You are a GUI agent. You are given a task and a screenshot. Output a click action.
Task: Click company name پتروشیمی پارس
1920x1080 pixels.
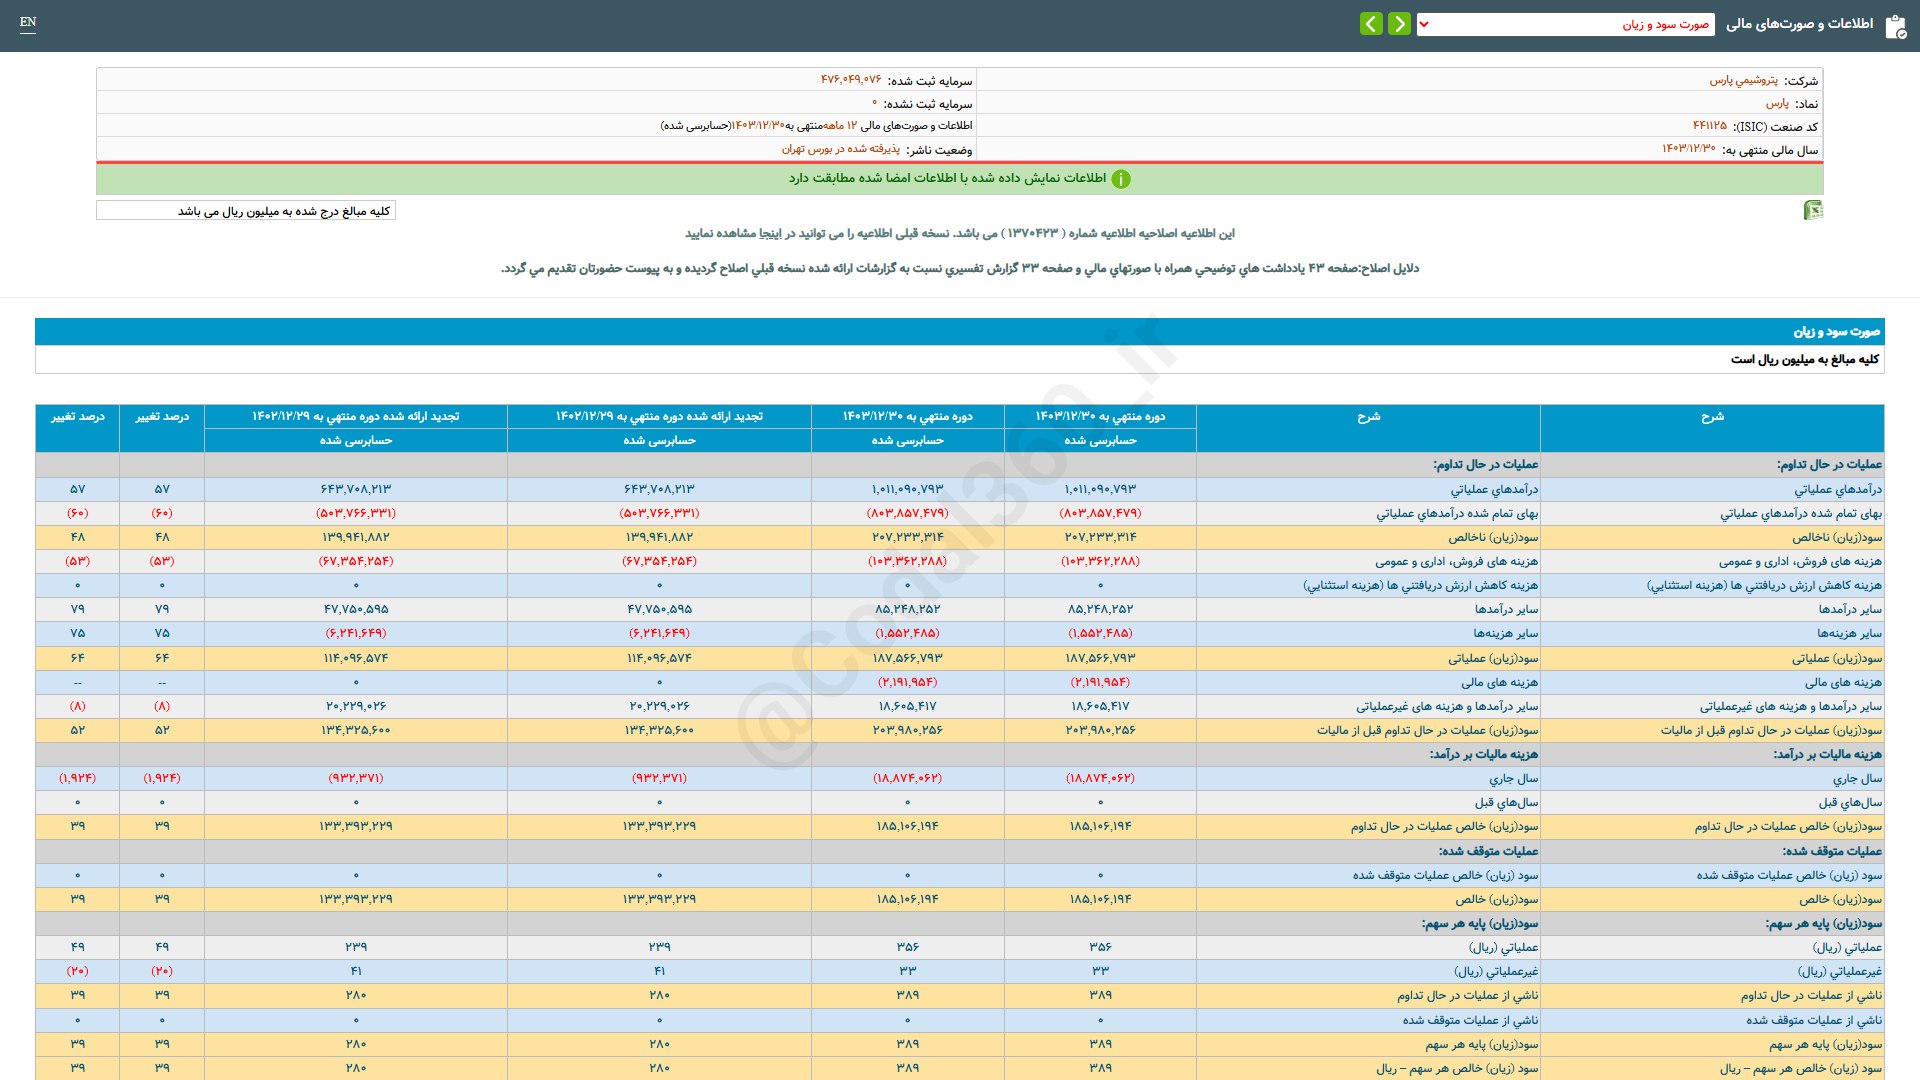pyautogui.click(x=1743, y=80)
